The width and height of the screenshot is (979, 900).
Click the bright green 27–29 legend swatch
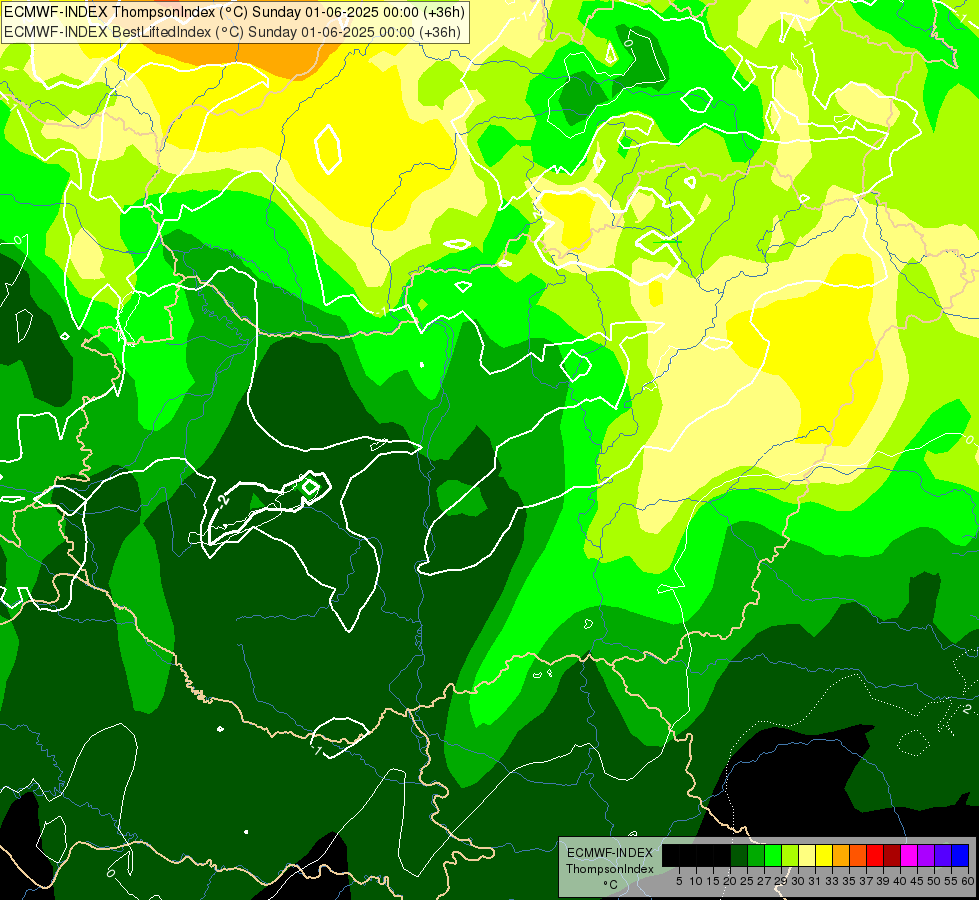tap(773, 855)
